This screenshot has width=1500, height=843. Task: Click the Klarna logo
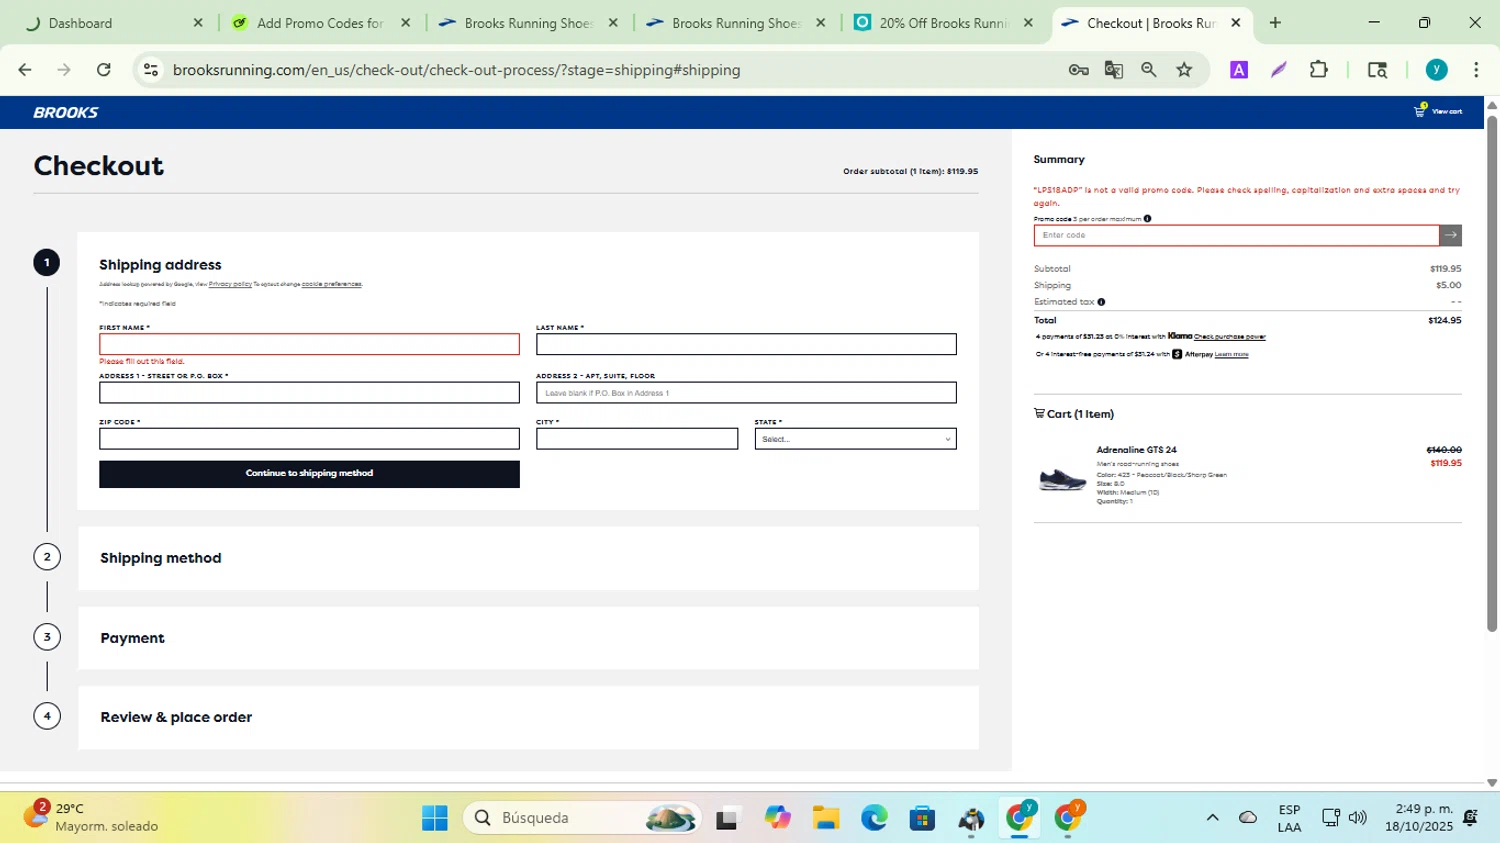click(1180, 336)
